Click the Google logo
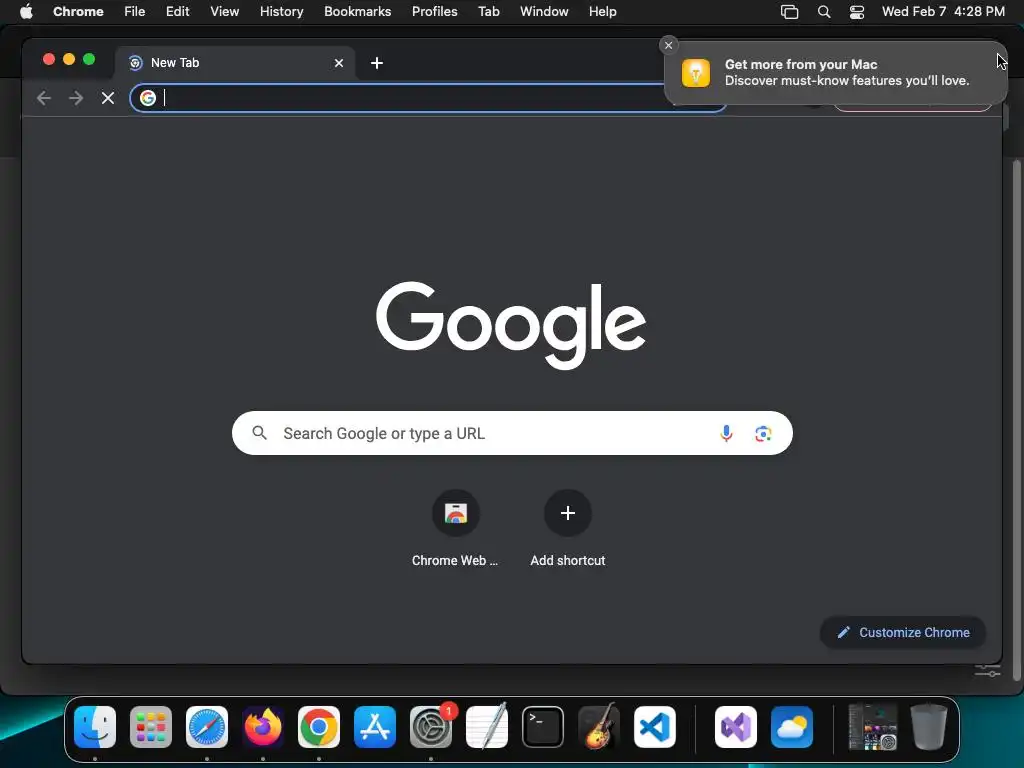This screenshot has width=1024, height=768. [511, 325]
